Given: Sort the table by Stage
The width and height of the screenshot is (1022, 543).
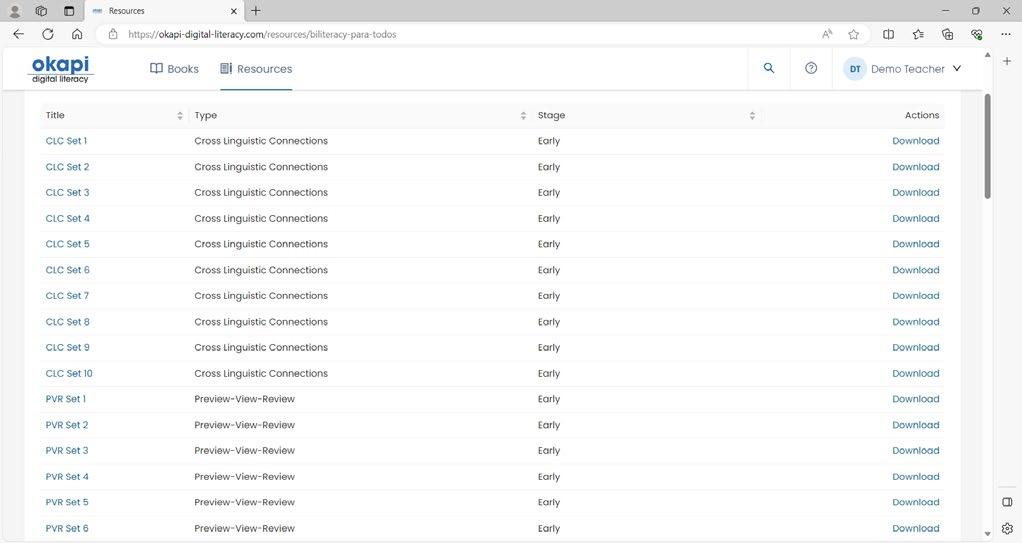Looking at the screenshot, I should [x=752, y=115].
